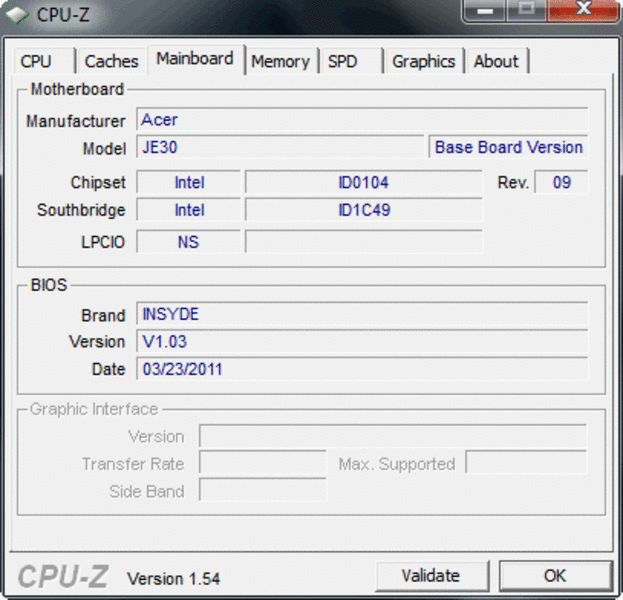Click the Transfer Rate field
This screenshot has height=600, width=623.
(x=263, y=462)
